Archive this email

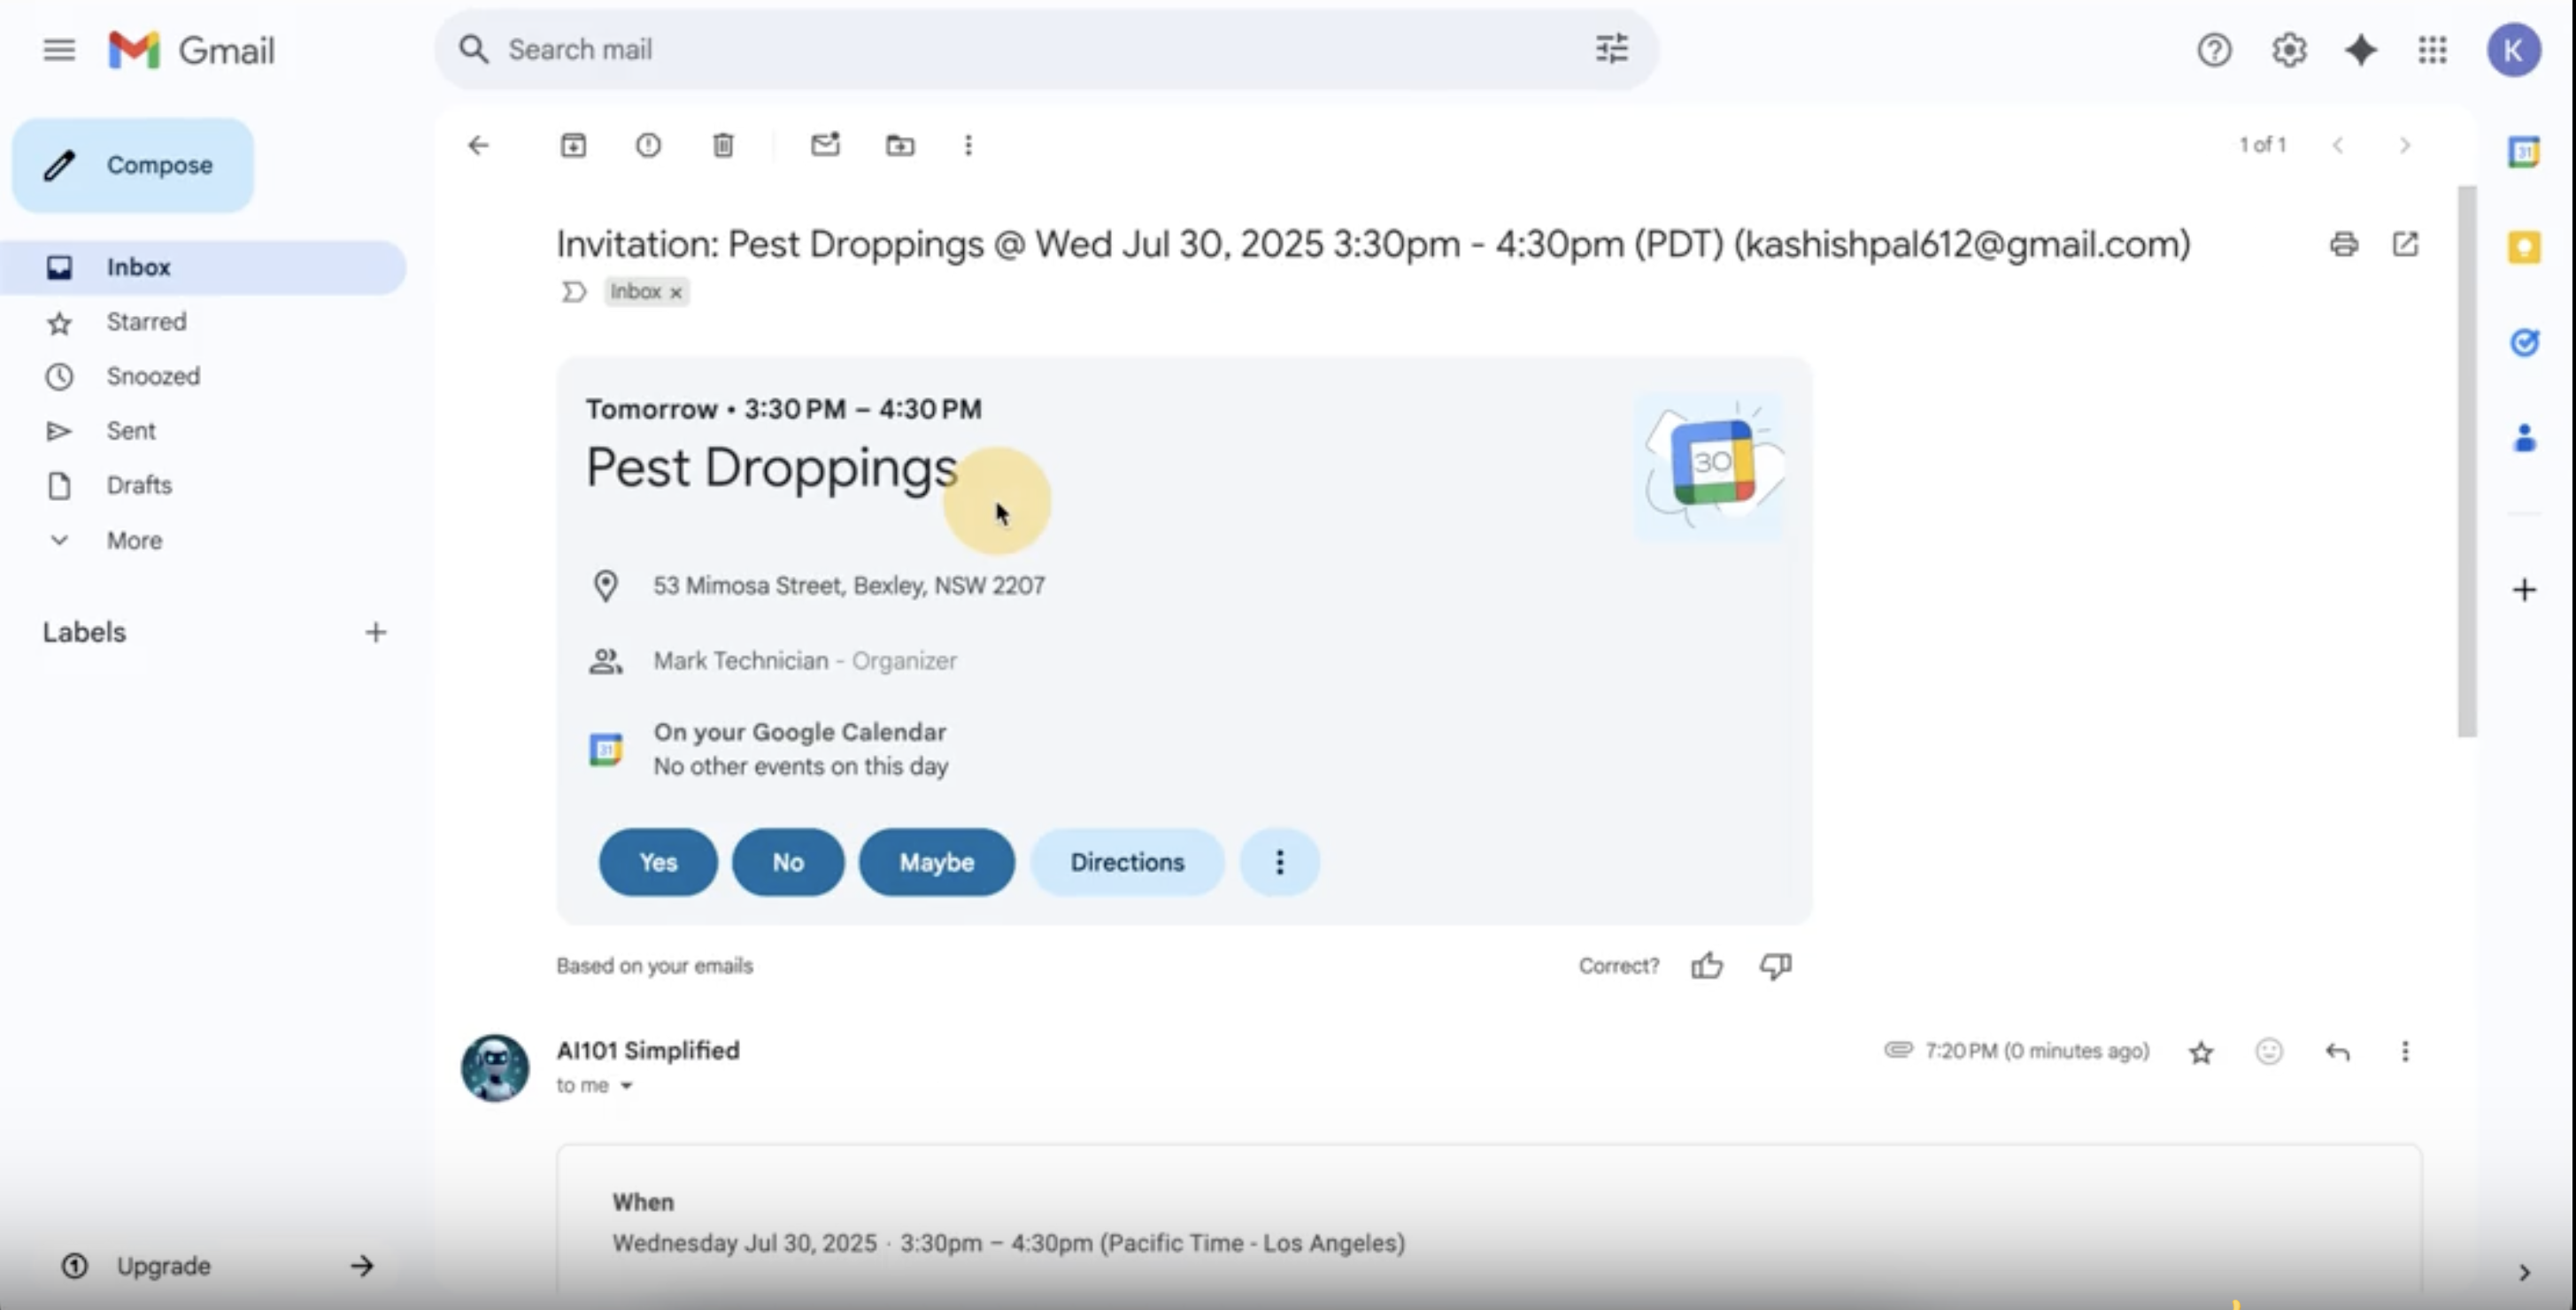[573, 145]
